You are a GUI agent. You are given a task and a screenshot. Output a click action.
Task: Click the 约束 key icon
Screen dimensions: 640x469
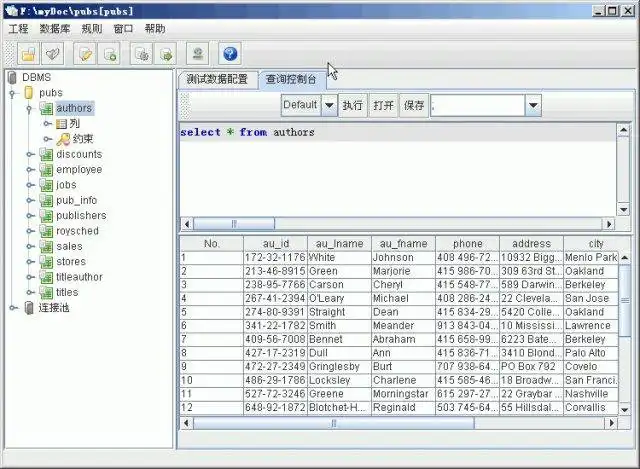[63, 139]
